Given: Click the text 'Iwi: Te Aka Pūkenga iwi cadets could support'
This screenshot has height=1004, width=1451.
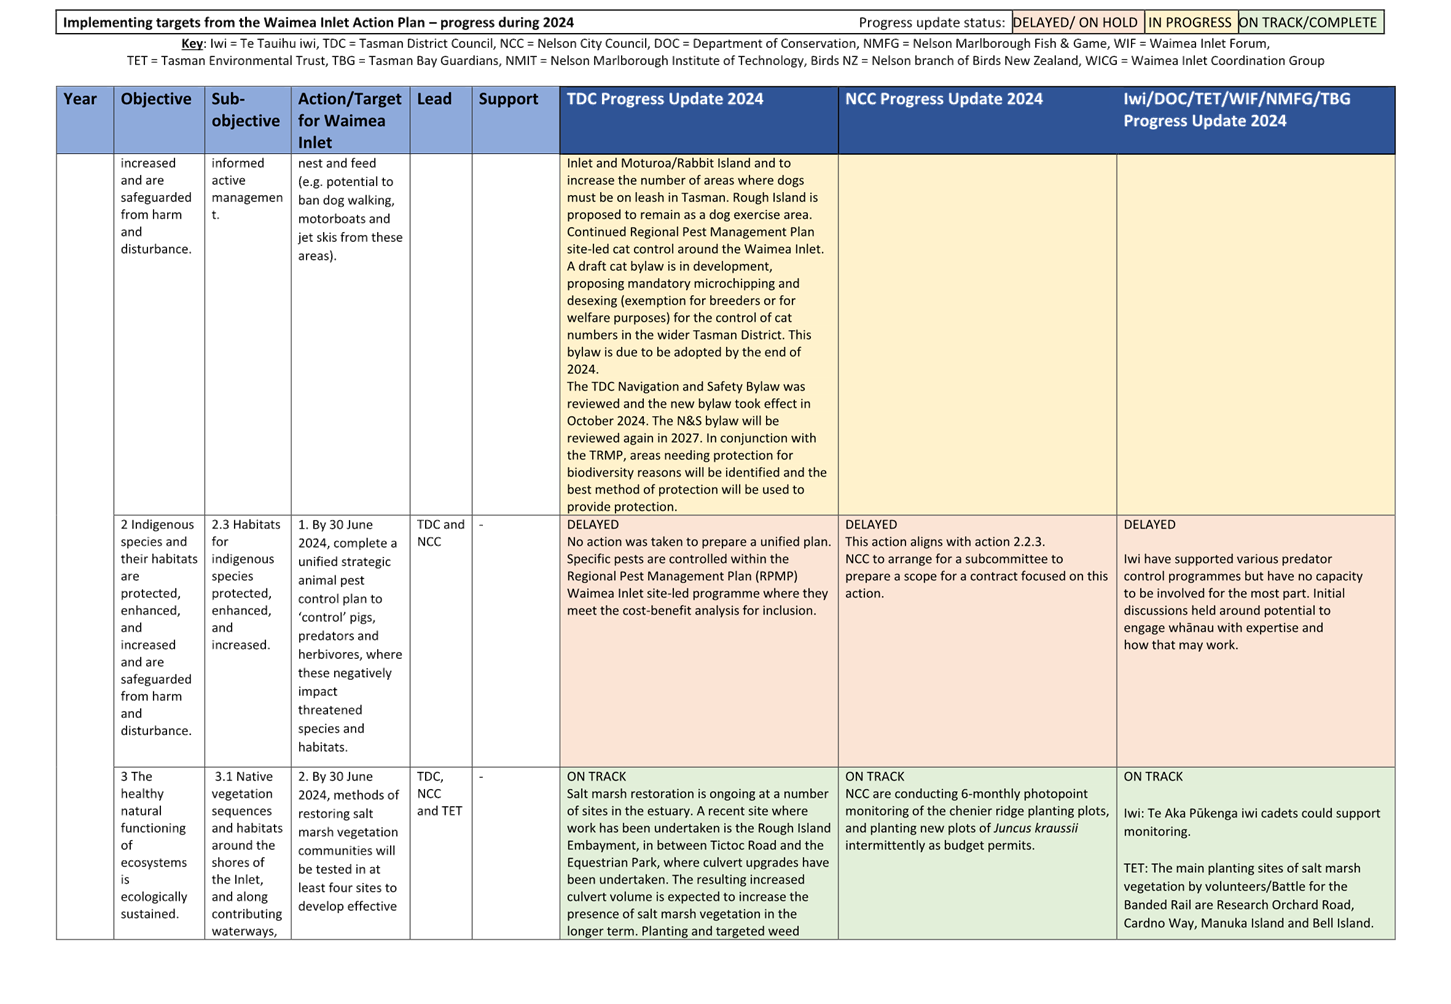Looking at the screenshot, I should coord(1252,813).
